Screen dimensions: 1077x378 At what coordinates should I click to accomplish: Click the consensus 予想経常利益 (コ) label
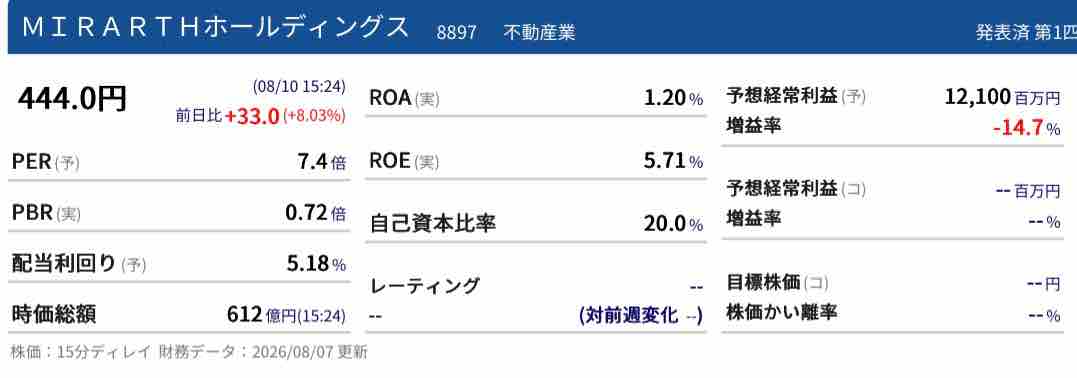coord(797,188)
